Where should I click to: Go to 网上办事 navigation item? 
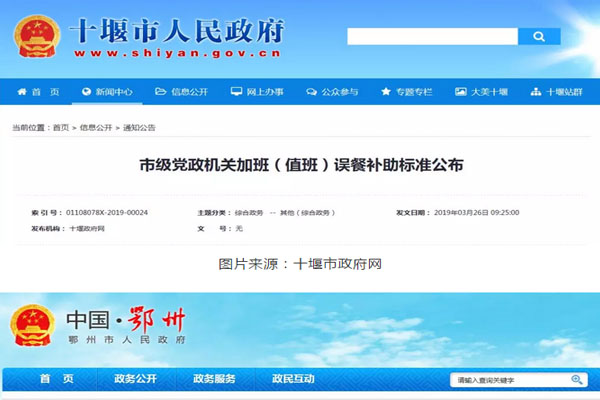[x=265, y=92]
